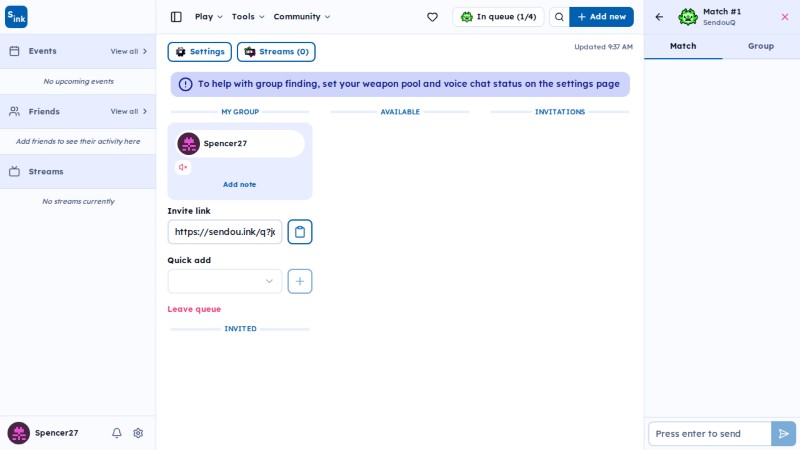Click the info icon in banner

point(185,84)
